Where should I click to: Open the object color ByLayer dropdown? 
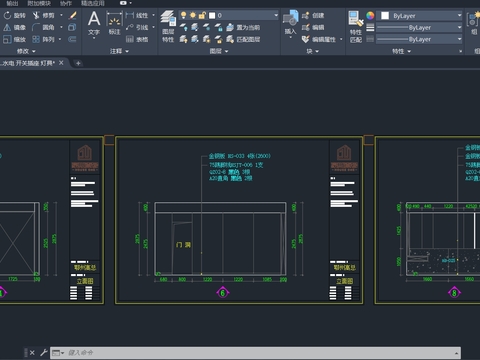click(x=459, y=15)
